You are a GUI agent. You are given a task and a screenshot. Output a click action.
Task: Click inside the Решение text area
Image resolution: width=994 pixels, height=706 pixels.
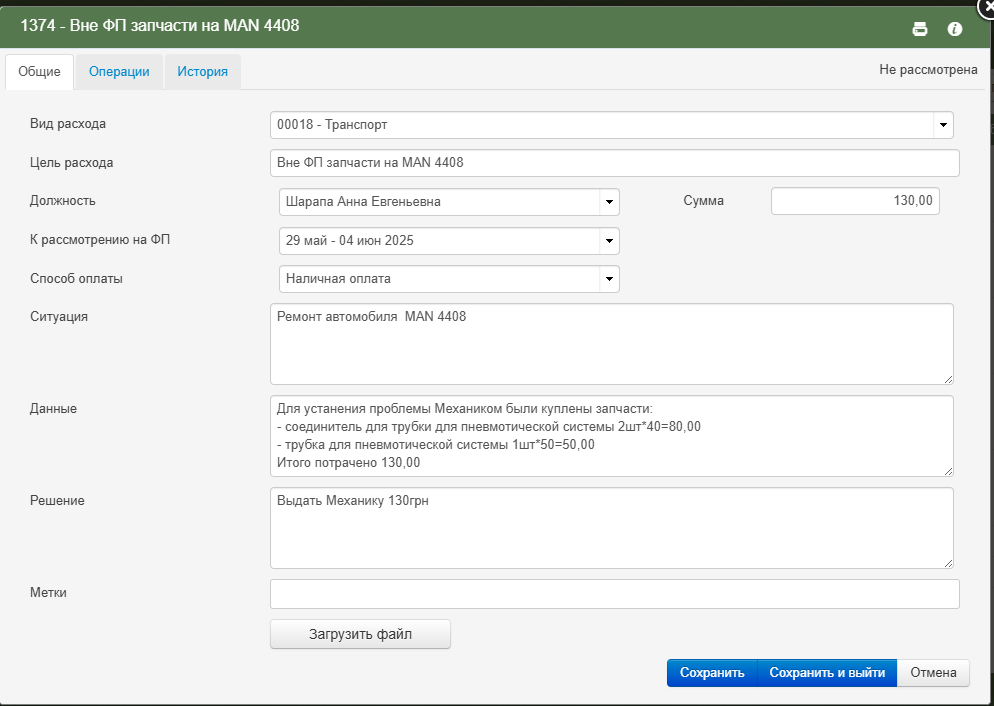[x=612, y=528]
